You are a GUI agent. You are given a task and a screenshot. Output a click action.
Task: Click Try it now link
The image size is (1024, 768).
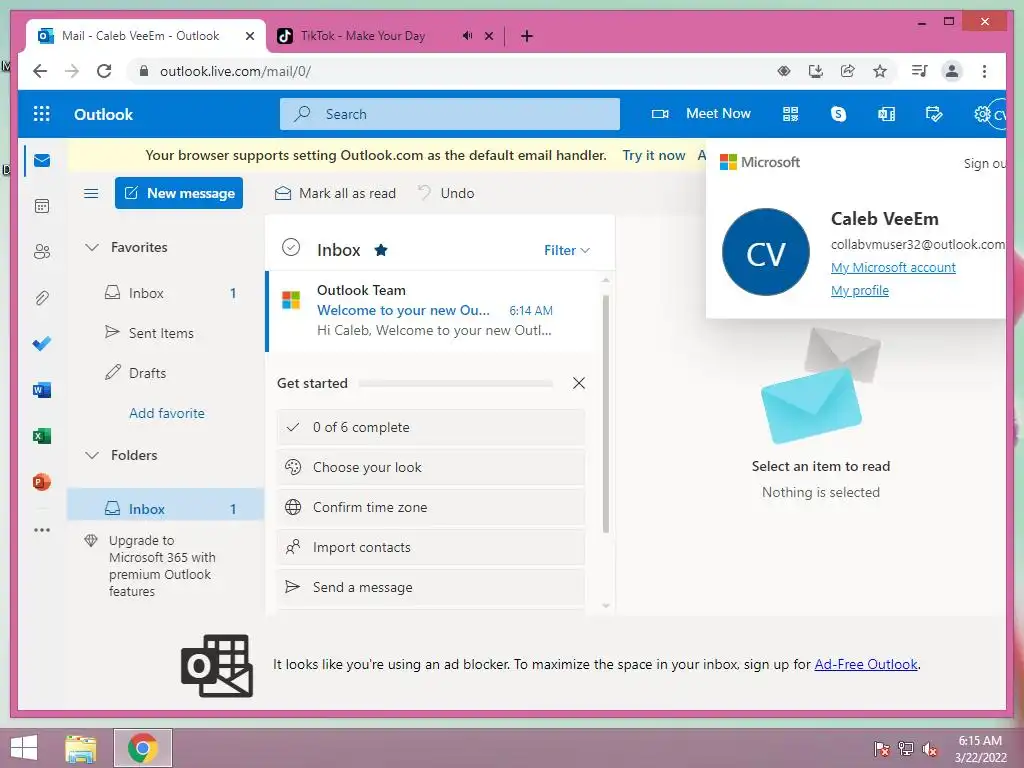654,155
